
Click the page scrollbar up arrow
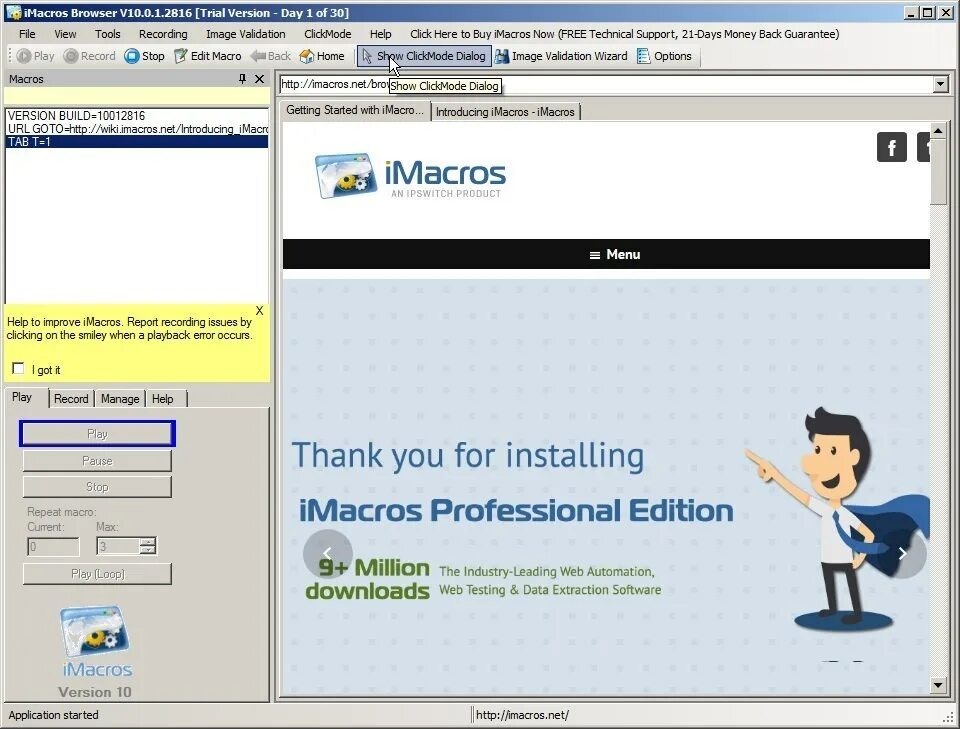(938, 130)
